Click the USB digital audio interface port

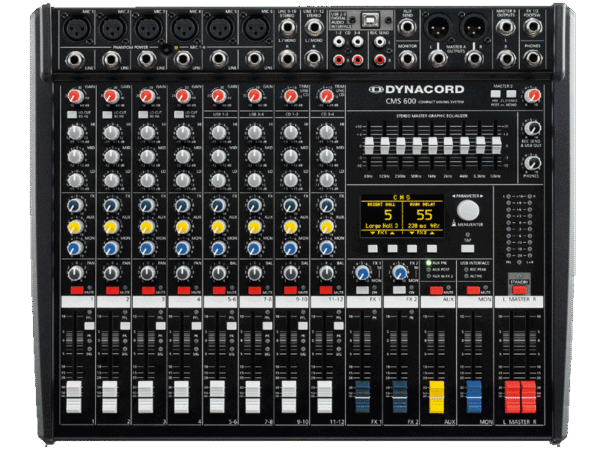point(370,20)
